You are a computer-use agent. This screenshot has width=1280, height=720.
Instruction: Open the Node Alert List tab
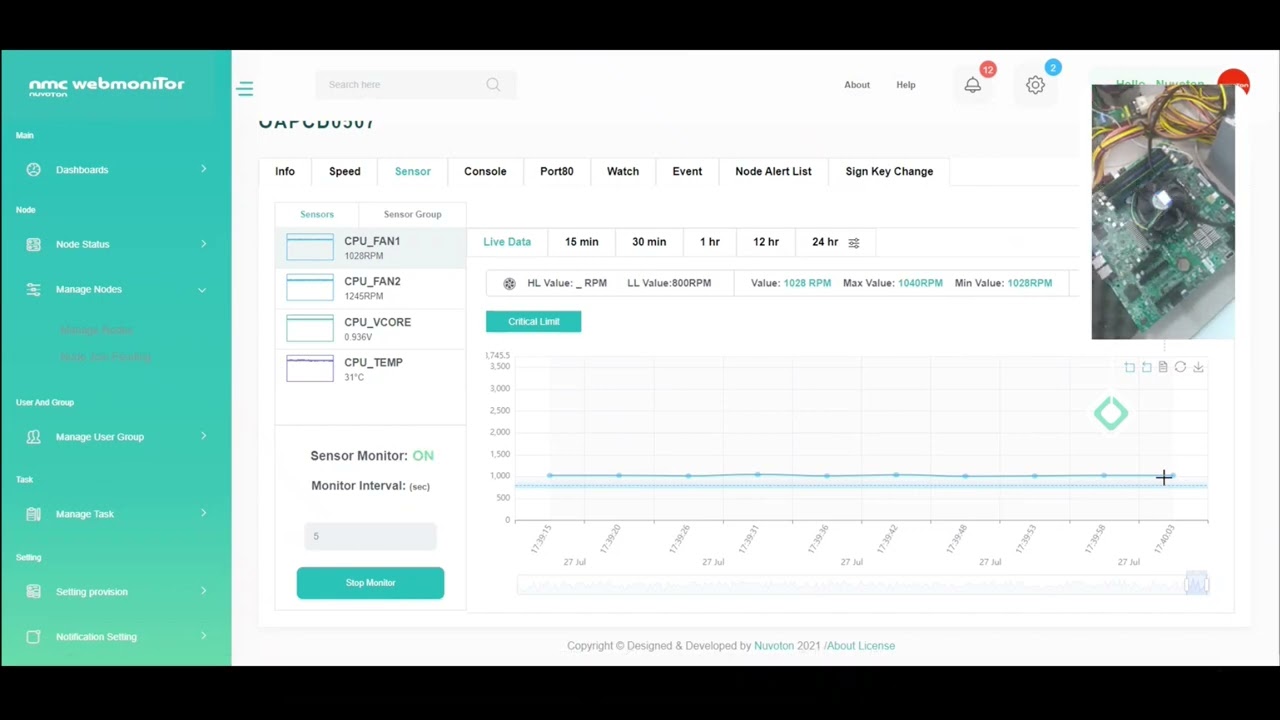tap(773, 171)
